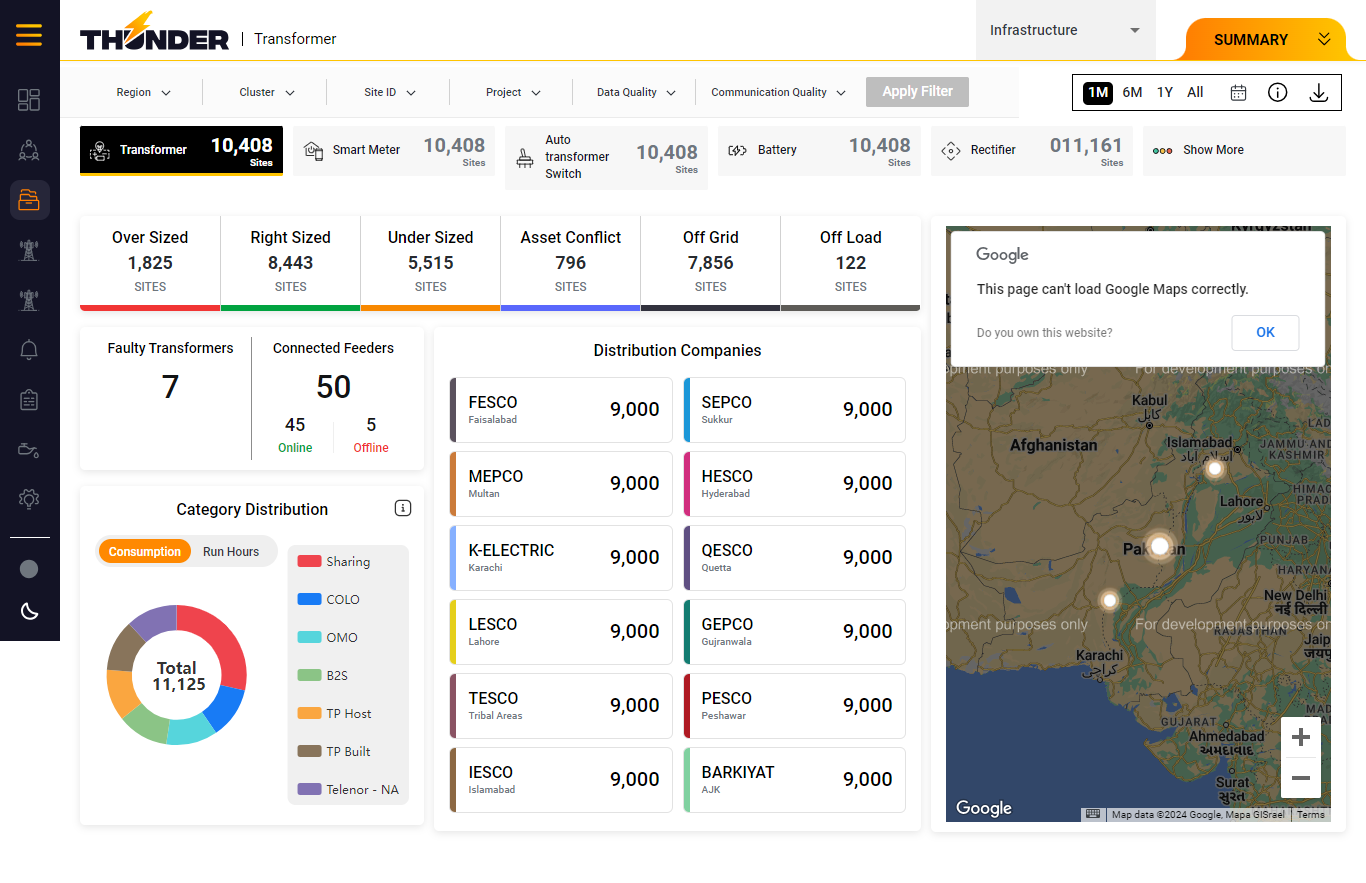Click the Faulty Transformers count 7

point(170,387)
